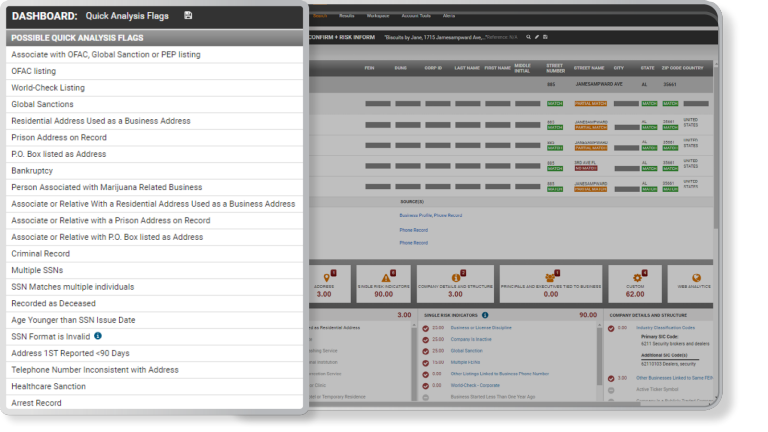Switch to the Results tab

(348, 16)
